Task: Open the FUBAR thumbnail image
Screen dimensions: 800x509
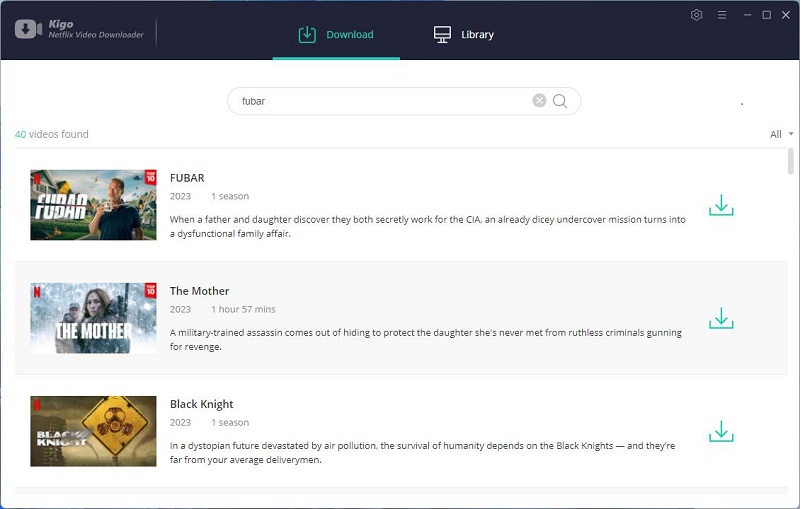Action: point(93,205)
